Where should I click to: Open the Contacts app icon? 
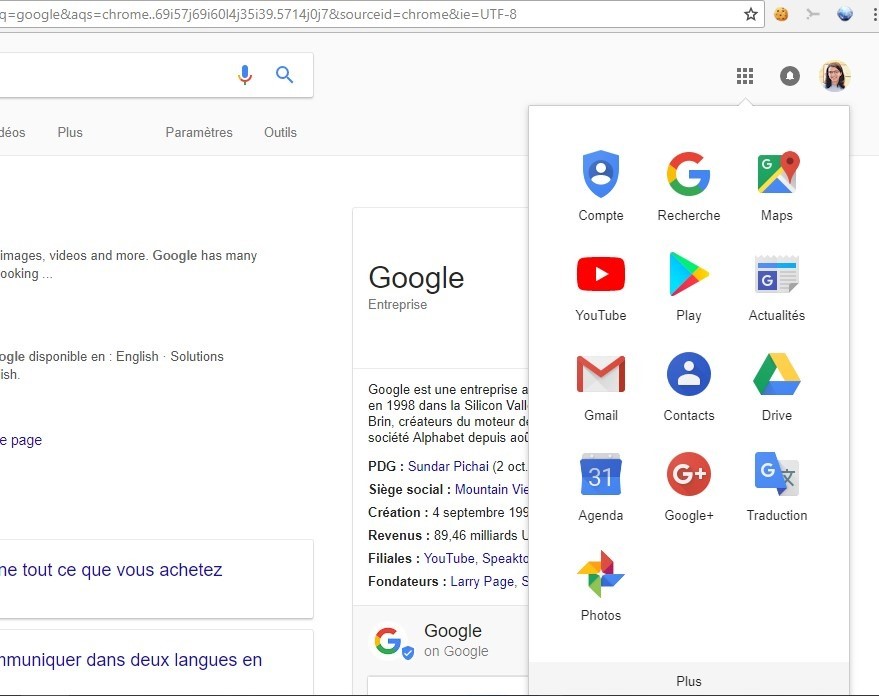[688, 375]
